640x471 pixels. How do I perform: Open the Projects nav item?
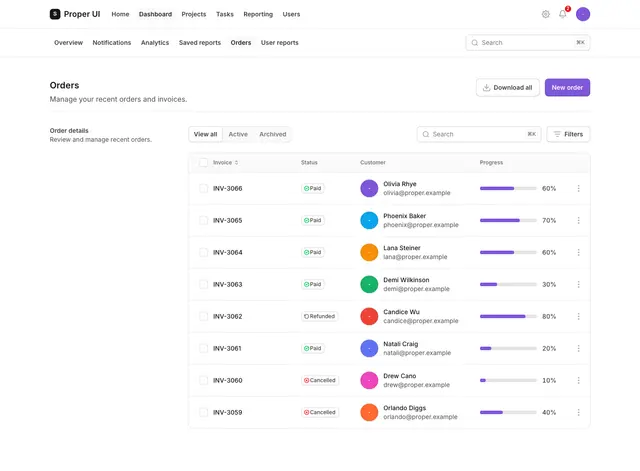coord(194,14)
